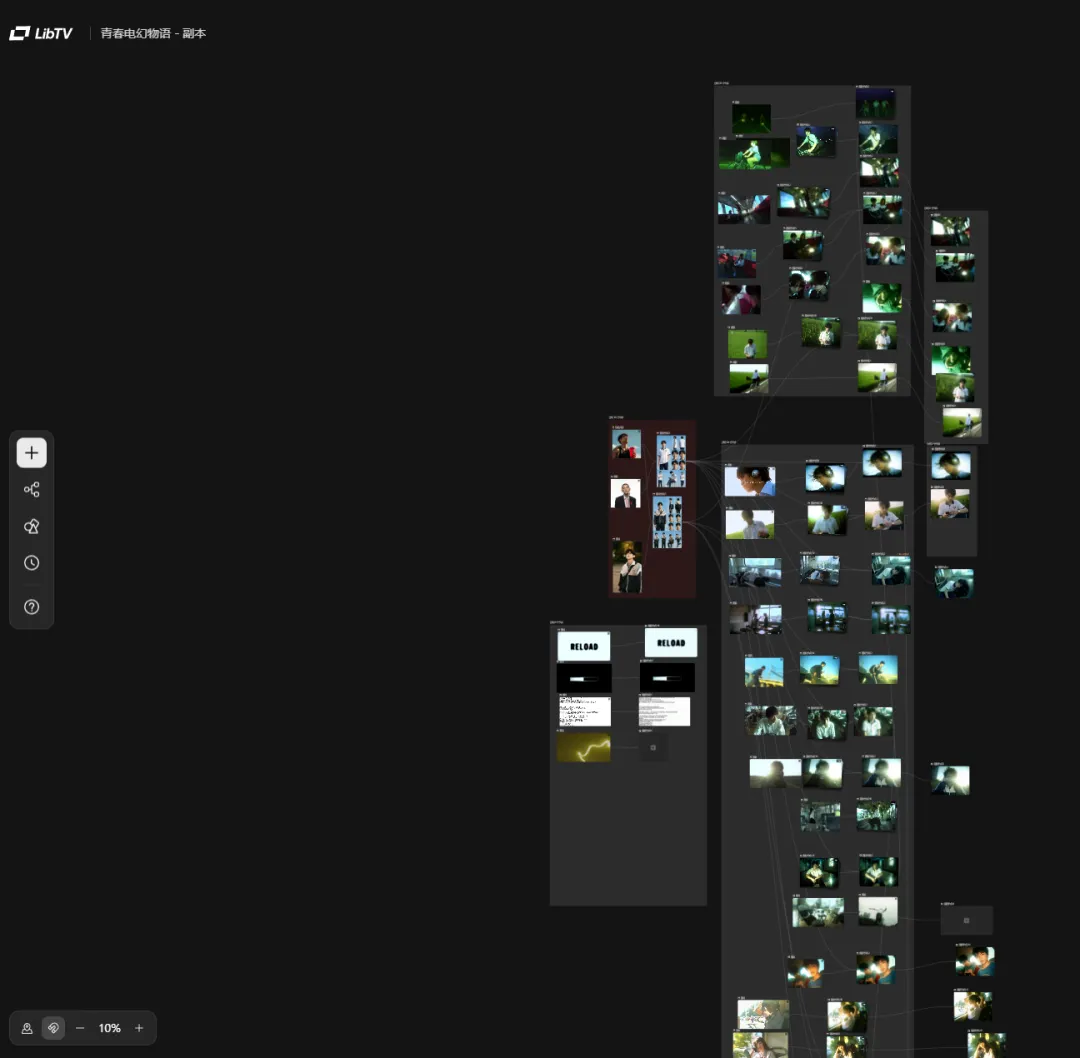Screen dimensions: 1080x1058
Task: Select the empty placeholder node beside the lightning image
Action: pyautogui.click(x=653, y=747)
